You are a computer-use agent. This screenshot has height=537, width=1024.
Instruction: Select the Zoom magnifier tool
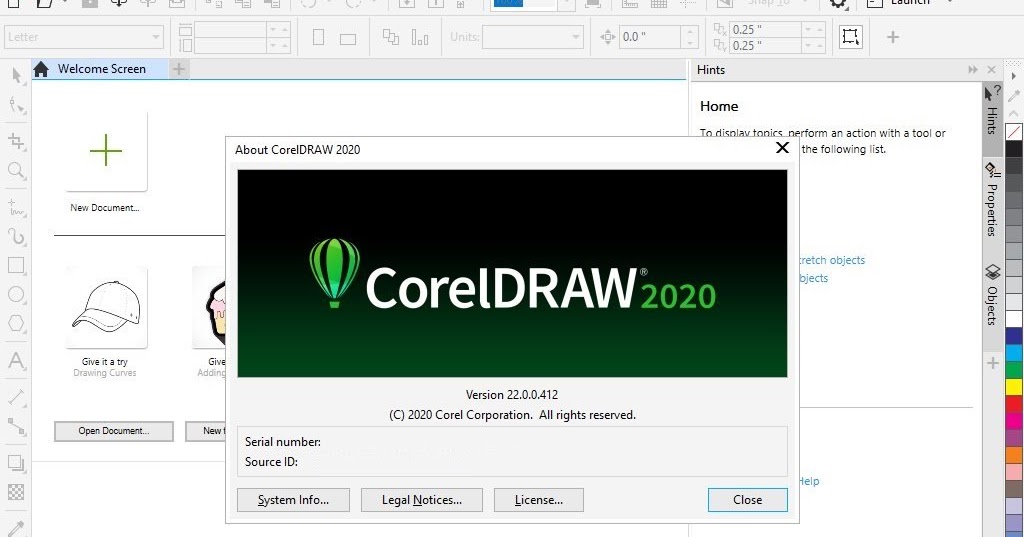tap(16, 172)
